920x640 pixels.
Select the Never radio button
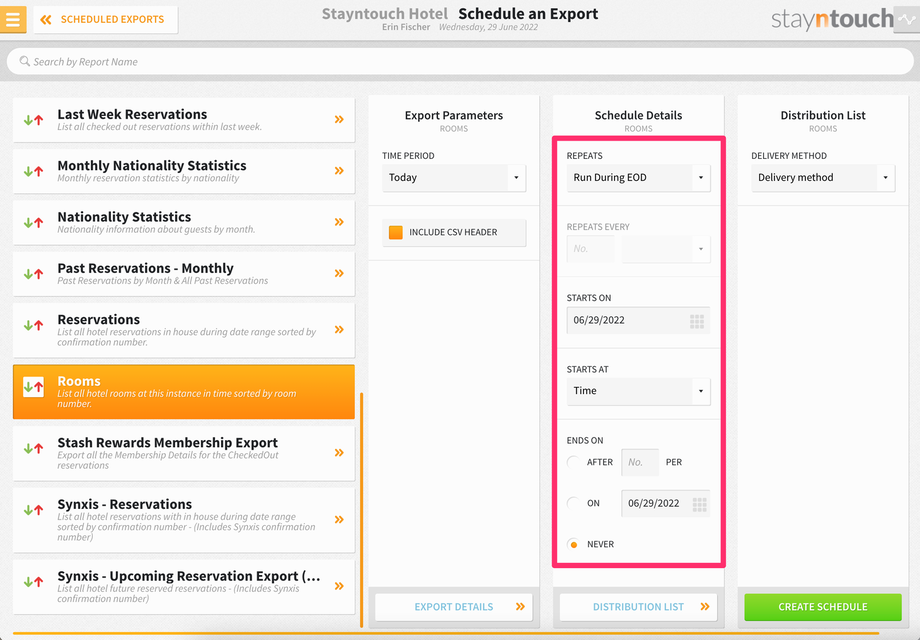click(574, 544)
